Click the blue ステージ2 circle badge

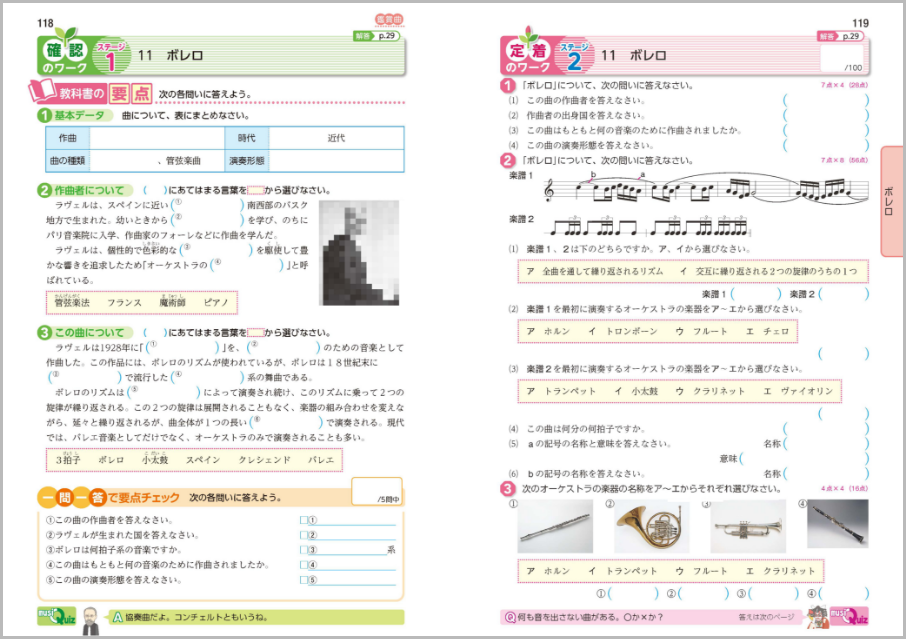[574, 57]
